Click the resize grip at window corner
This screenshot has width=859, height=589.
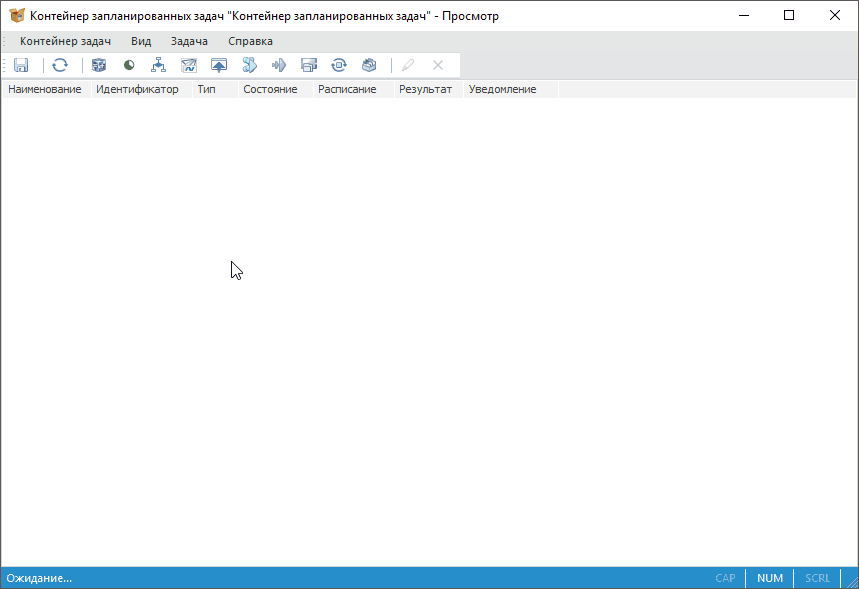pyautogui.click(x=852, y=582)
